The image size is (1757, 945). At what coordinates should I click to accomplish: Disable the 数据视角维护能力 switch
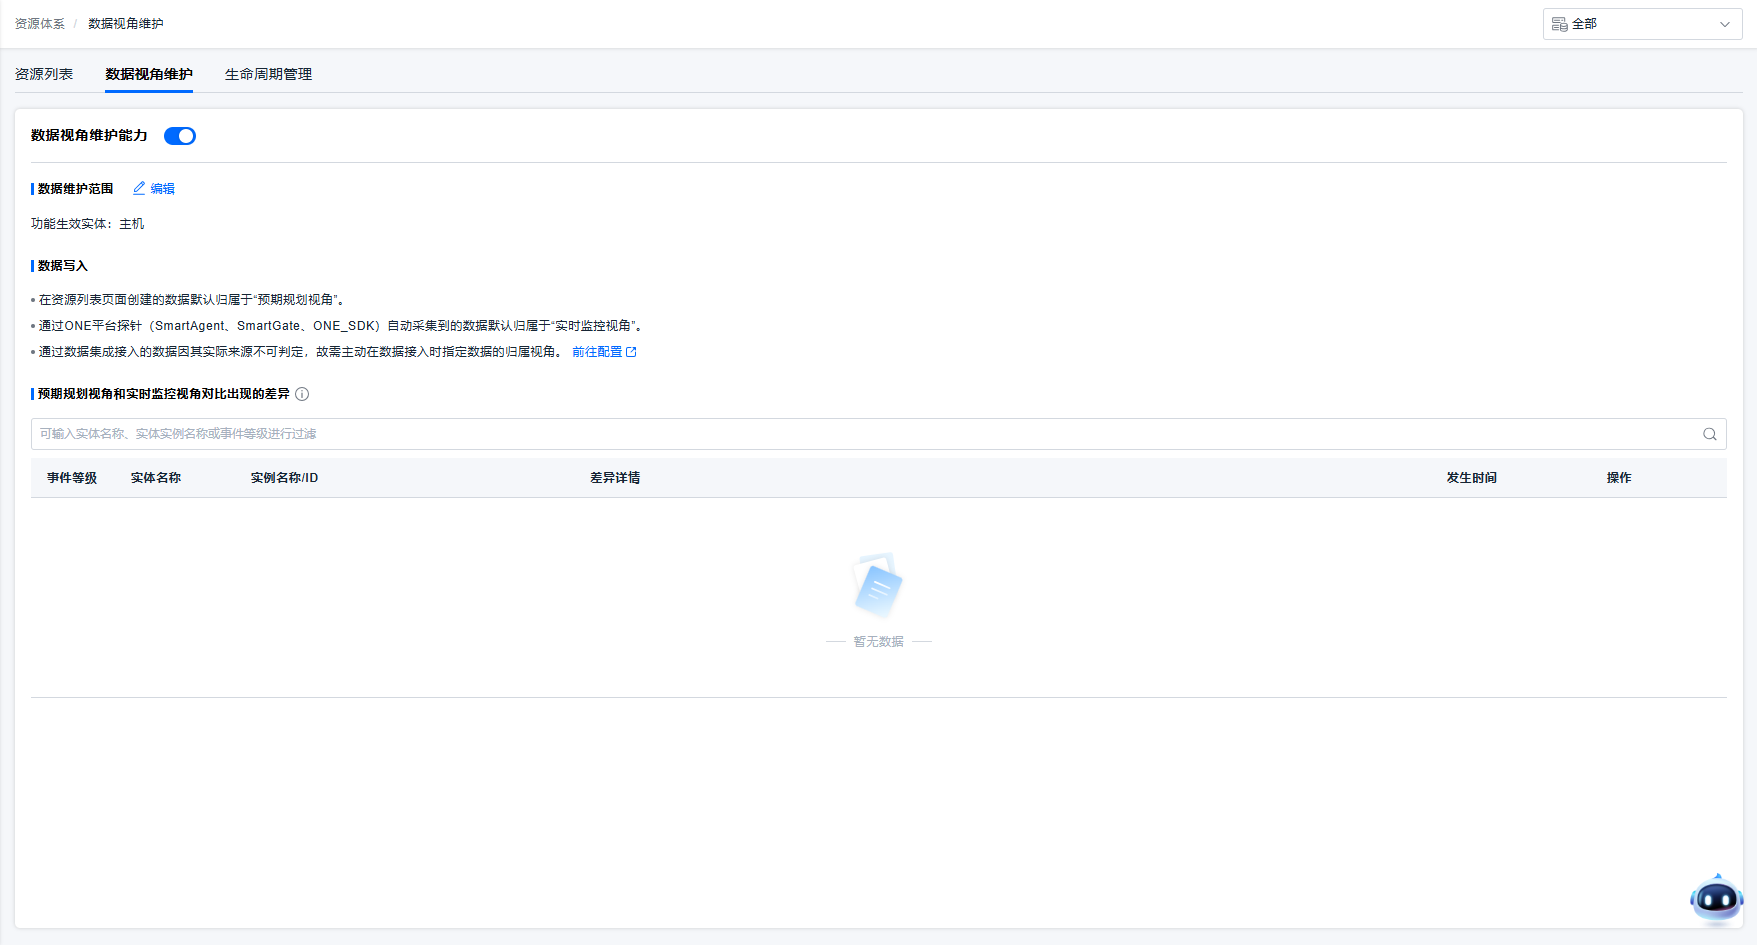(180, 136)
